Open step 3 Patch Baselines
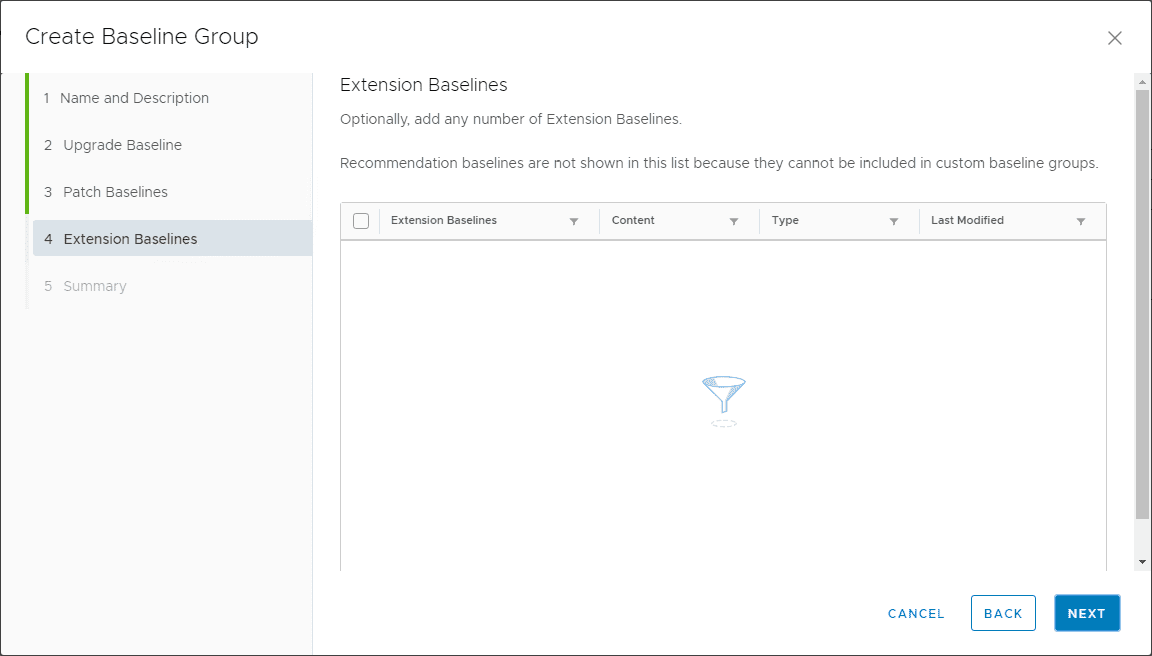 pos(115,192)
